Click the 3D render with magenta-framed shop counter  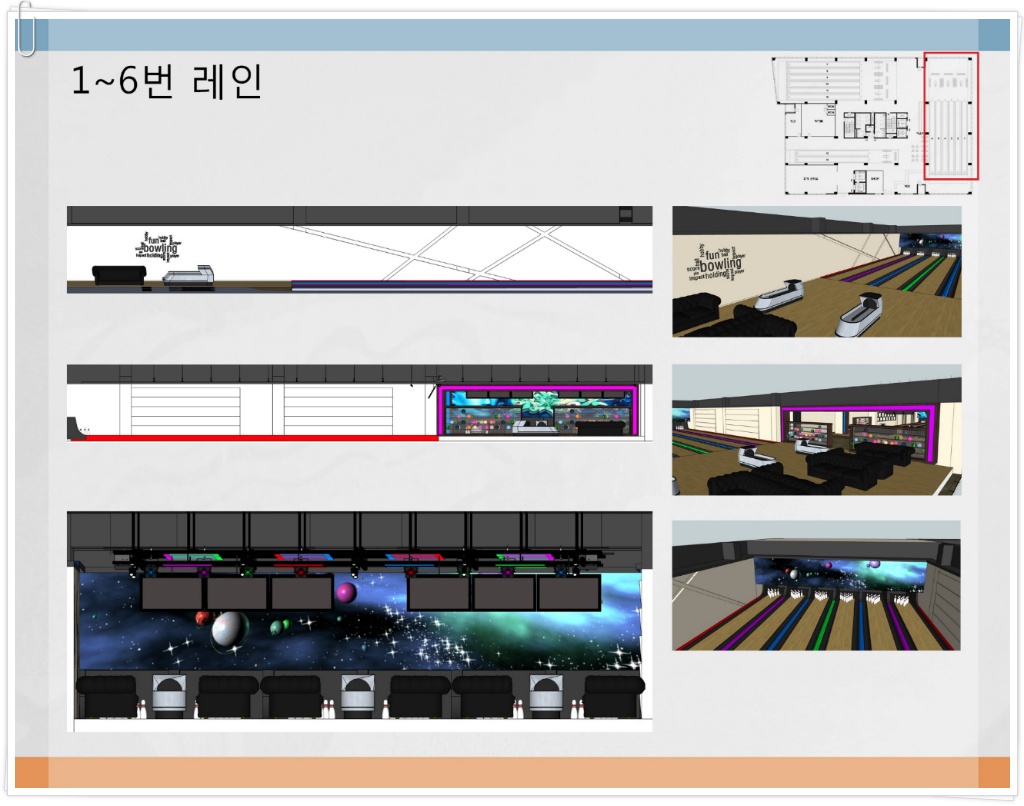[816, 430]
